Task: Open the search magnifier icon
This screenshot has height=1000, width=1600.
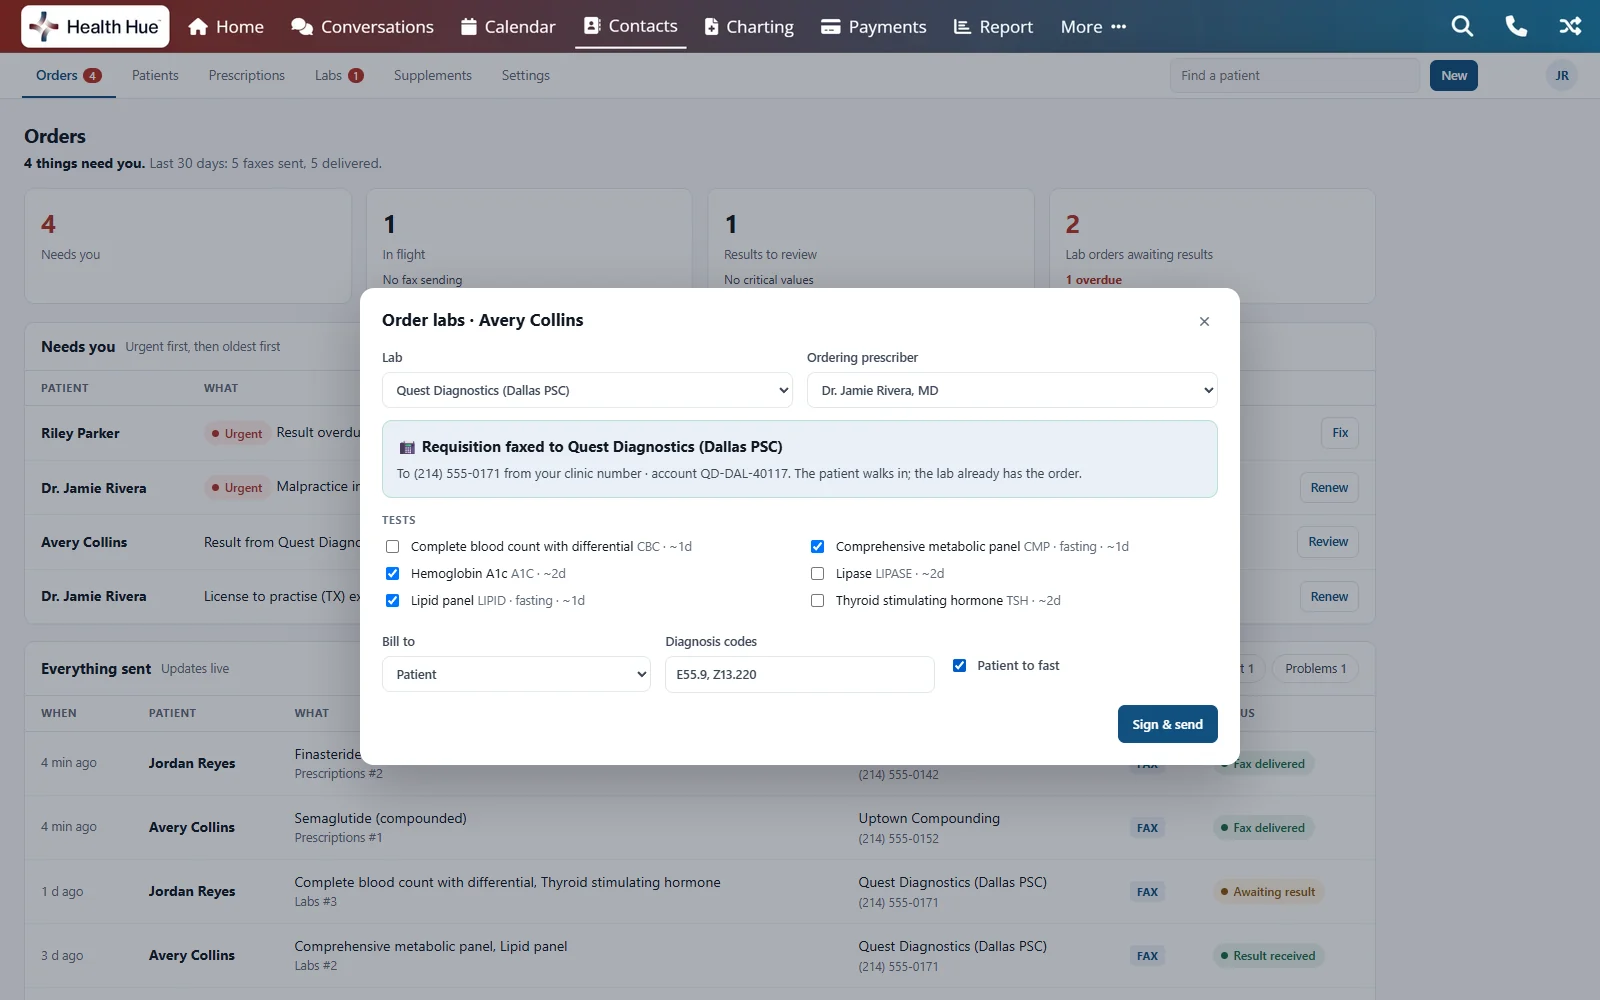Action: point(1462,27)
